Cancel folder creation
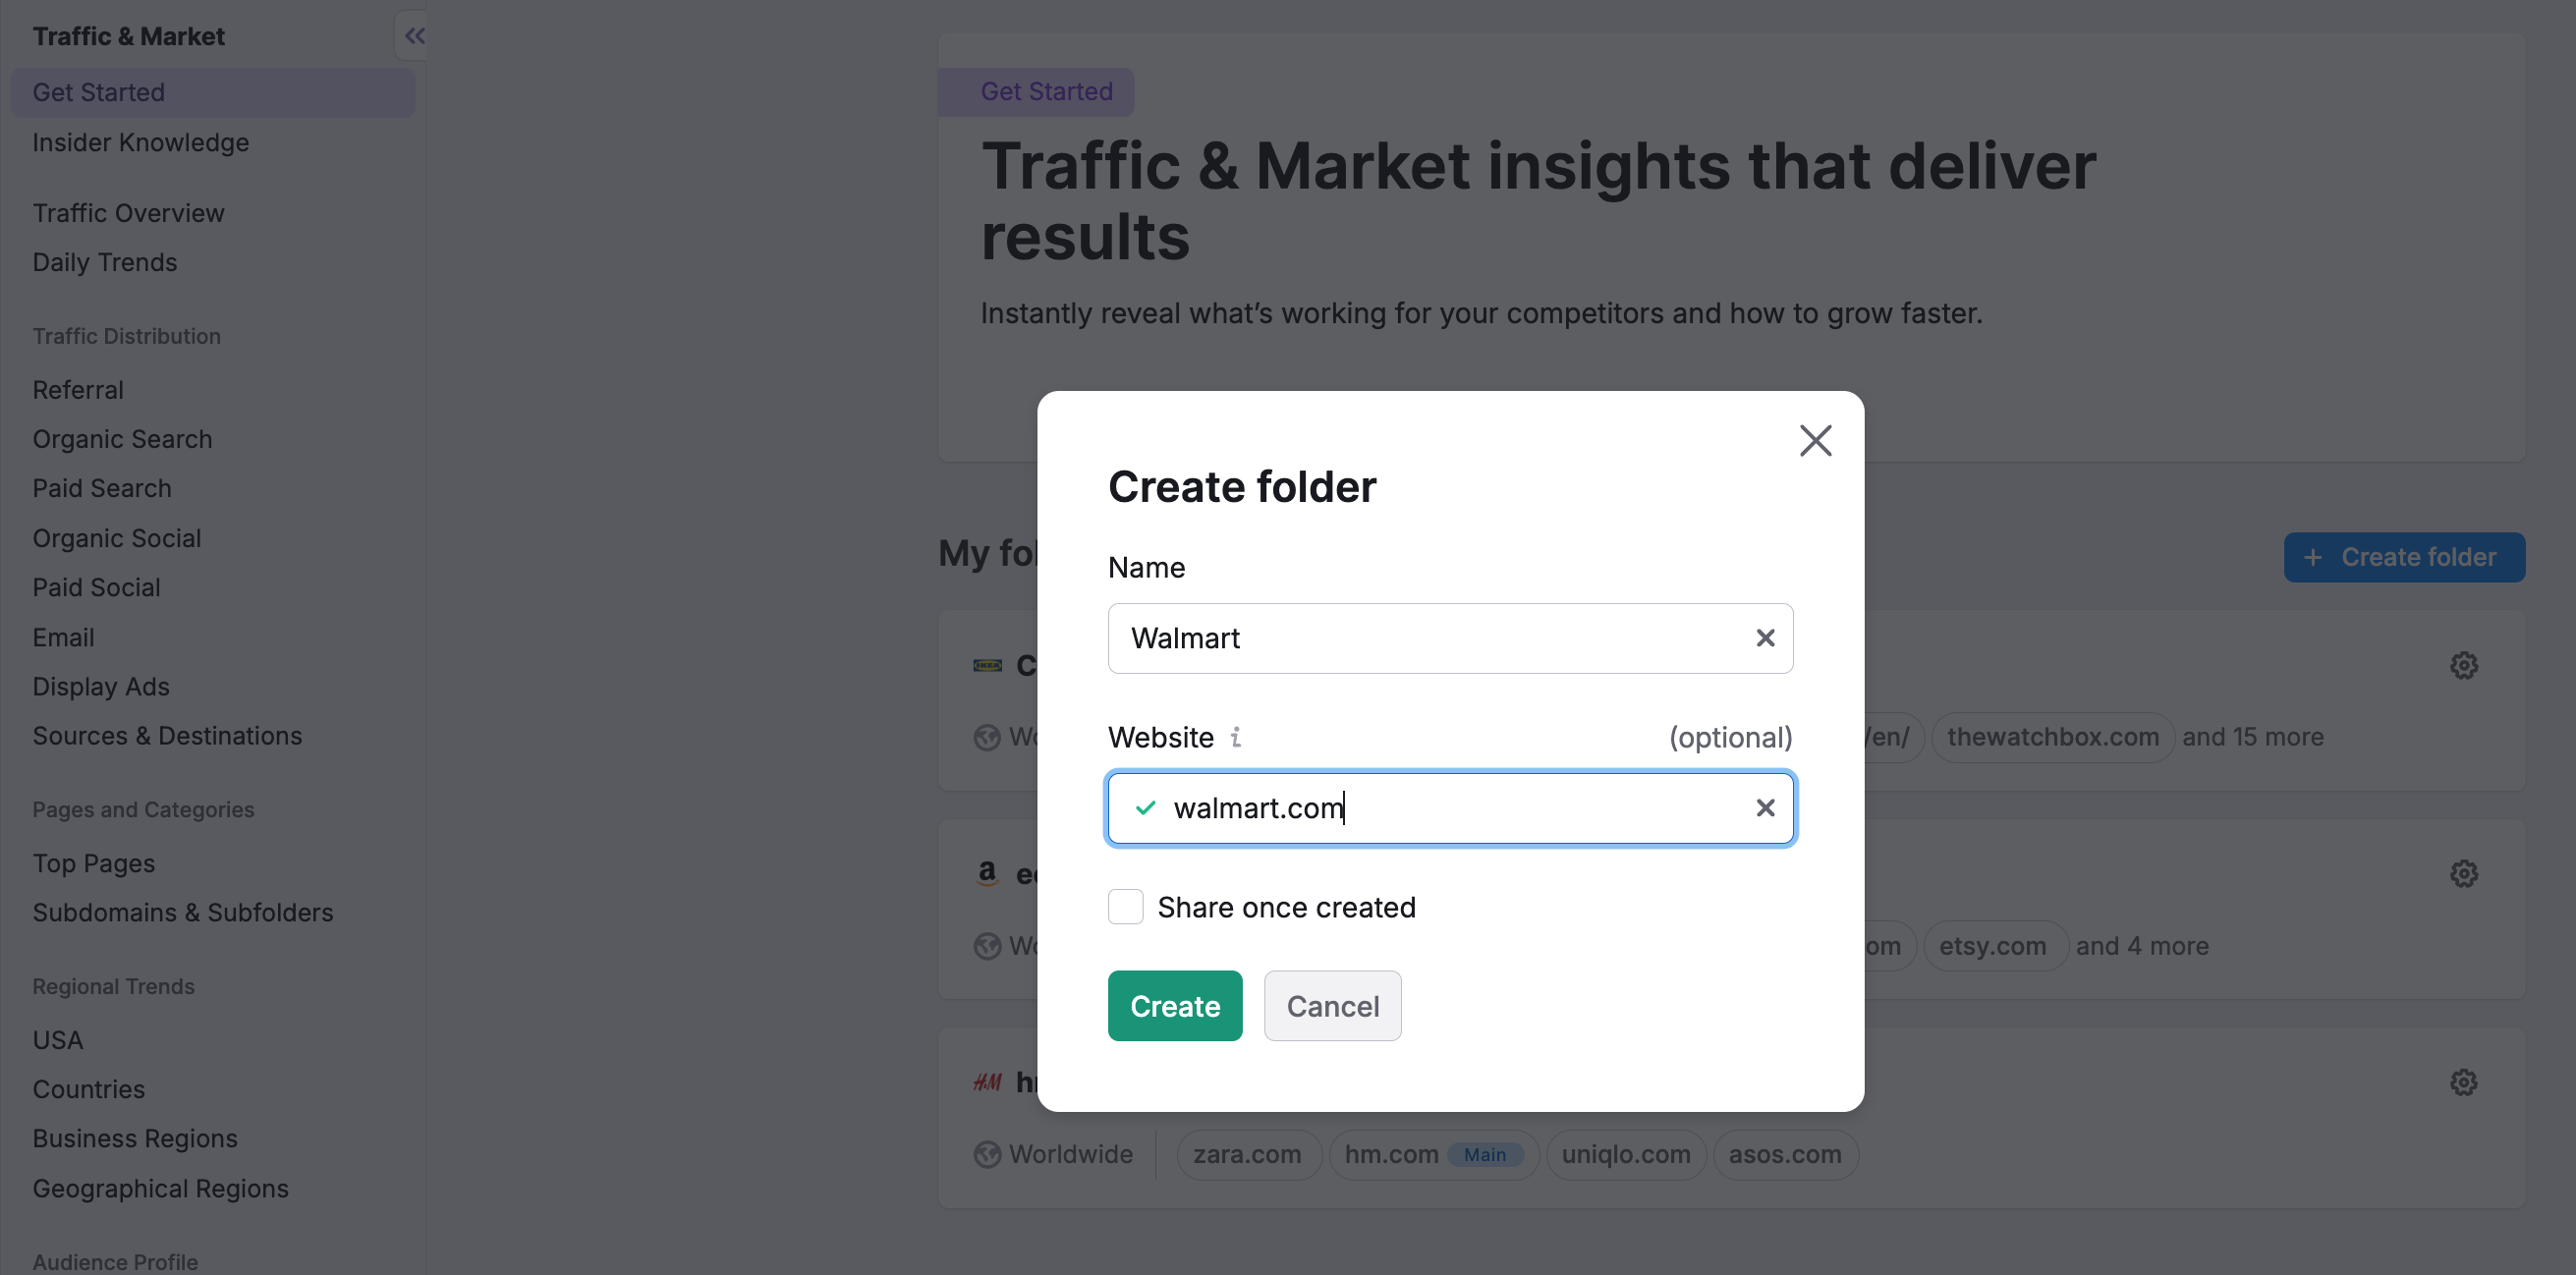The height and width of the screenshot is (1275, 2576). pyautogui.click(x=1332, y=1006)
